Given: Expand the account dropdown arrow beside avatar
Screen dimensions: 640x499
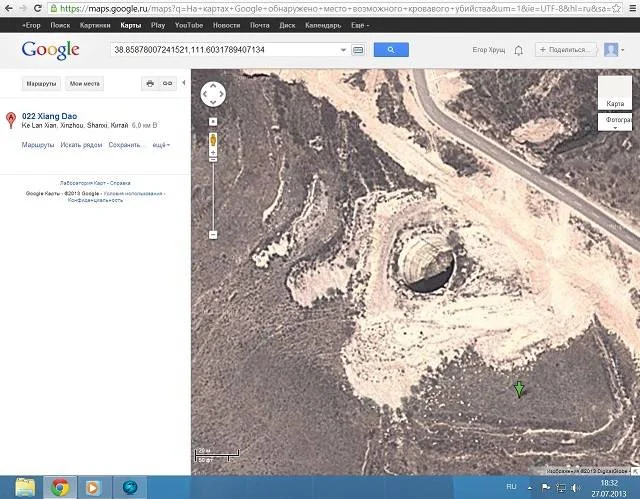Looking at the screenshot, I should [x=622, y=50].
